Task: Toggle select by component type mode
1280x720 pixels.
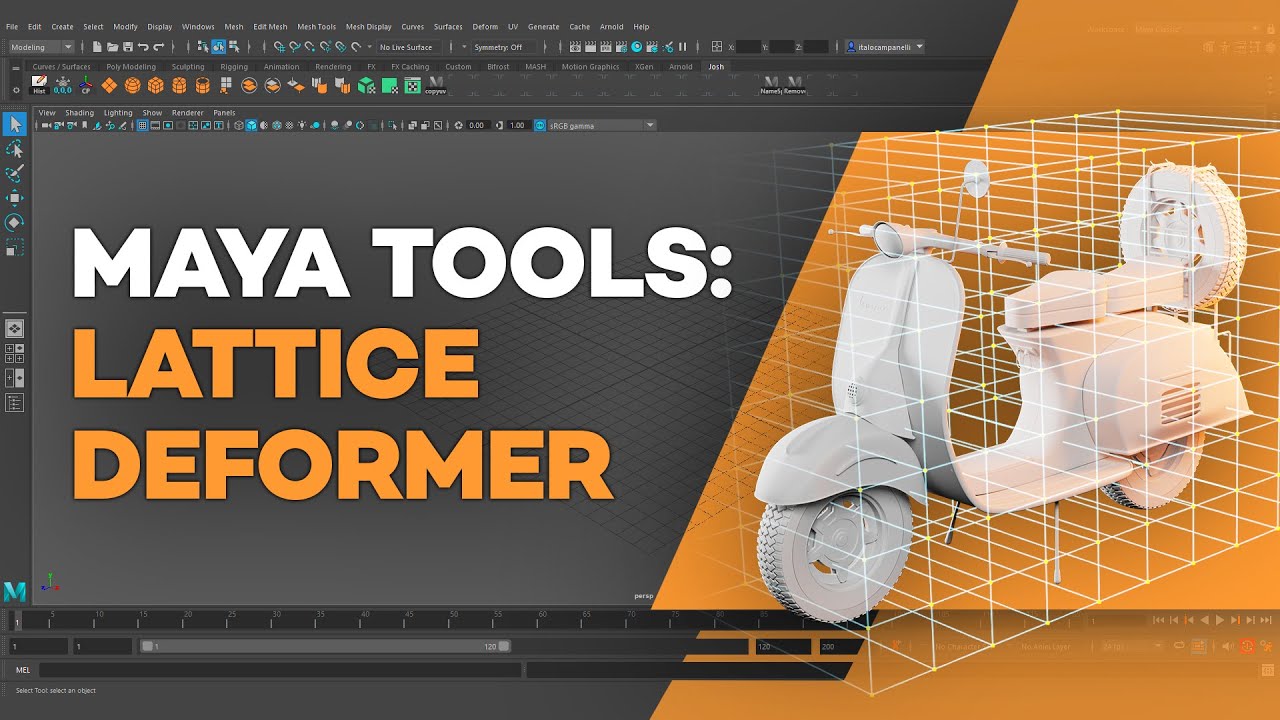Action: pyautogui.click(x=234, y=47)
